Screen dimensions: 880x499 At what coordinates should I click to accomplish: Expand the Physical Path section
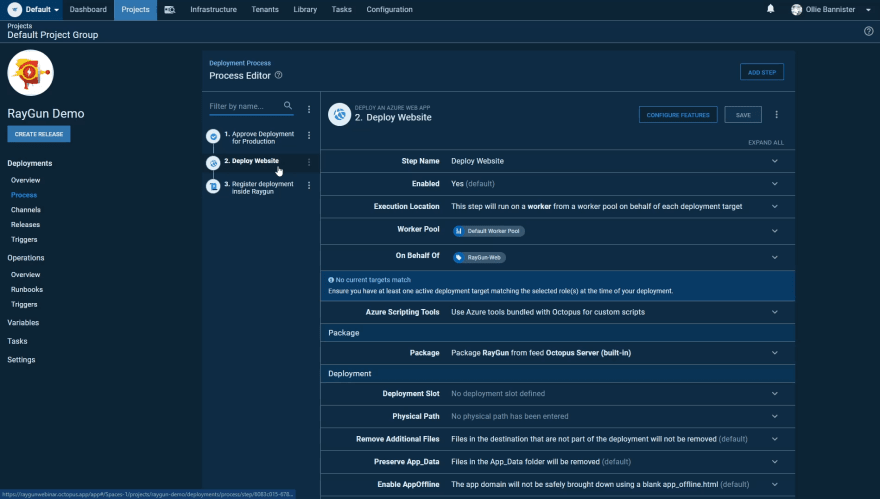(774, 416)
